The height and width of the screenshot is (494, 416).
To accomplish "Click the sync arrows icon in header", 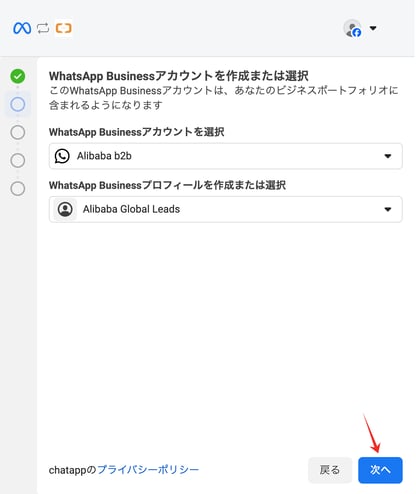I will pyautogui.click(x=43, y=28).
